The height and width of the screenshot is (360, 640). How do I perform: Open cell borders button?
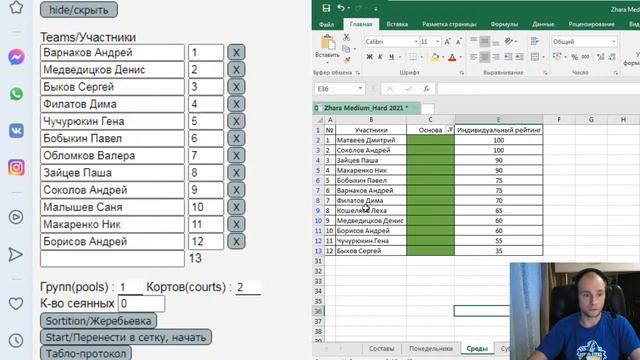click(x=413, y=57)
